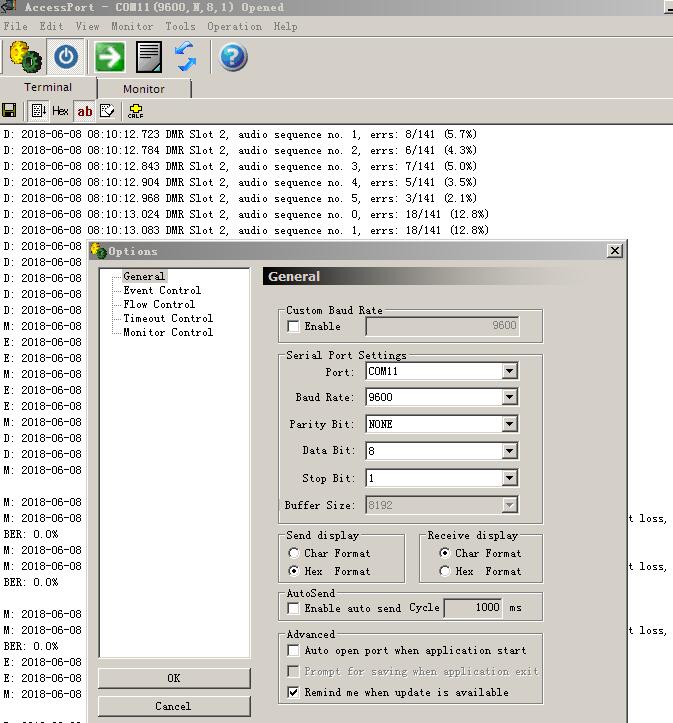Image resolution: width=673 pixels, height=723 pixels.
Task: Confirm the options with OK button
Action: click(174, 678)
